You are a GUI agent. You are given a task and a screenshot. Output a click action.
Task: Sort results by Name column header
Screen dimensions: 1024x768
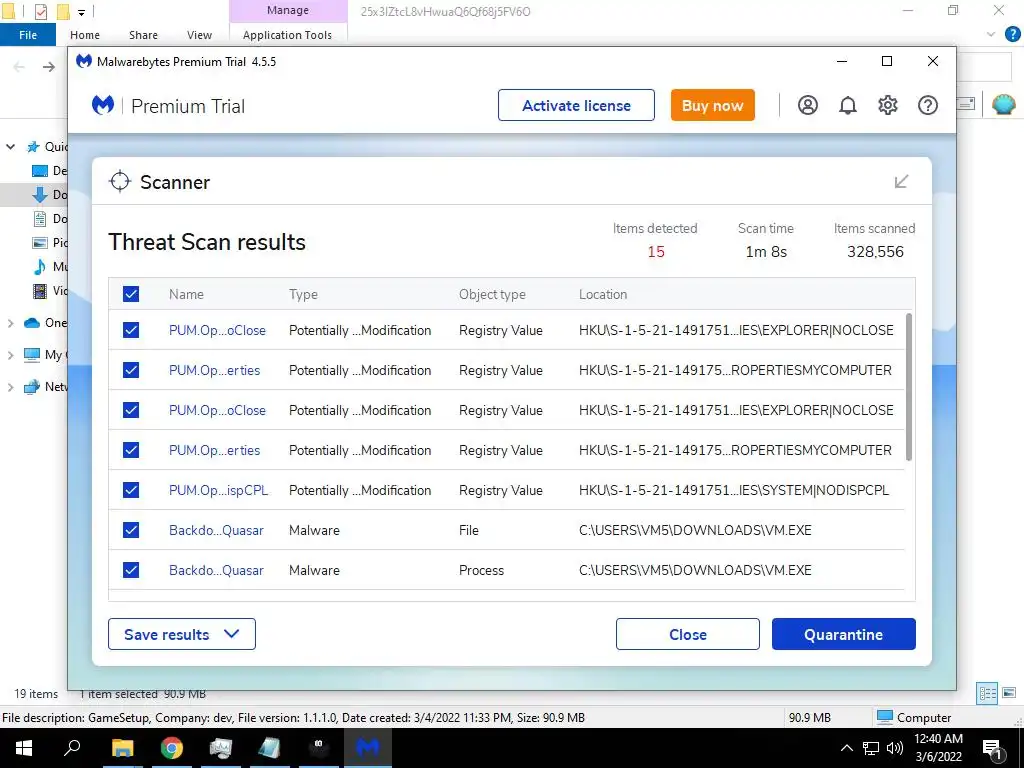186,294
